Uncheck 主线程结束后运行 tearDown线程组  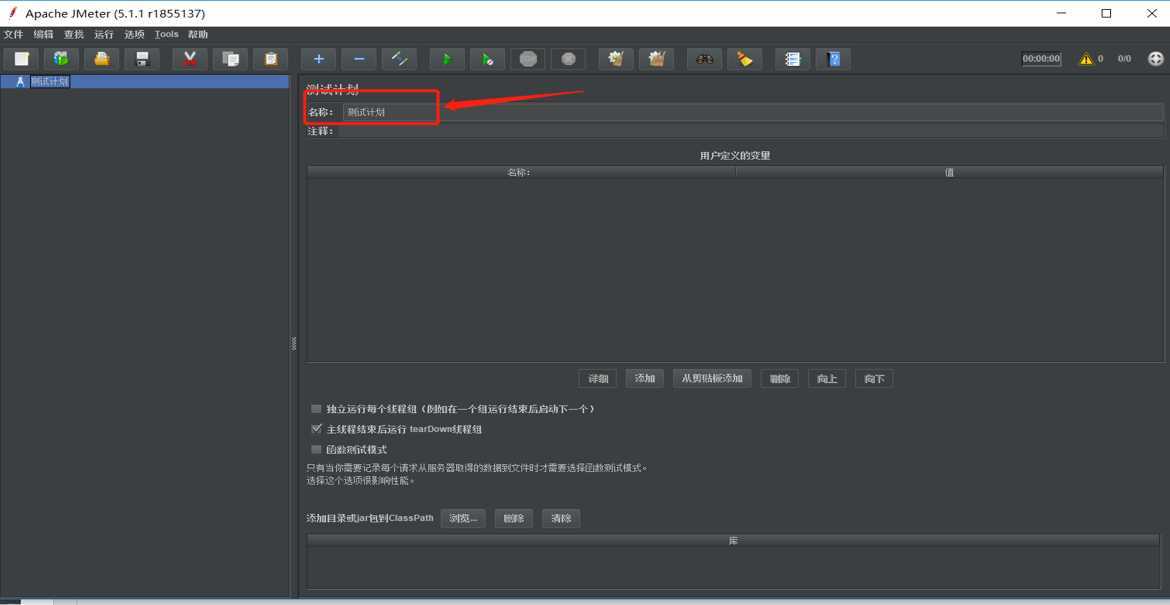(x=316, y=430)
